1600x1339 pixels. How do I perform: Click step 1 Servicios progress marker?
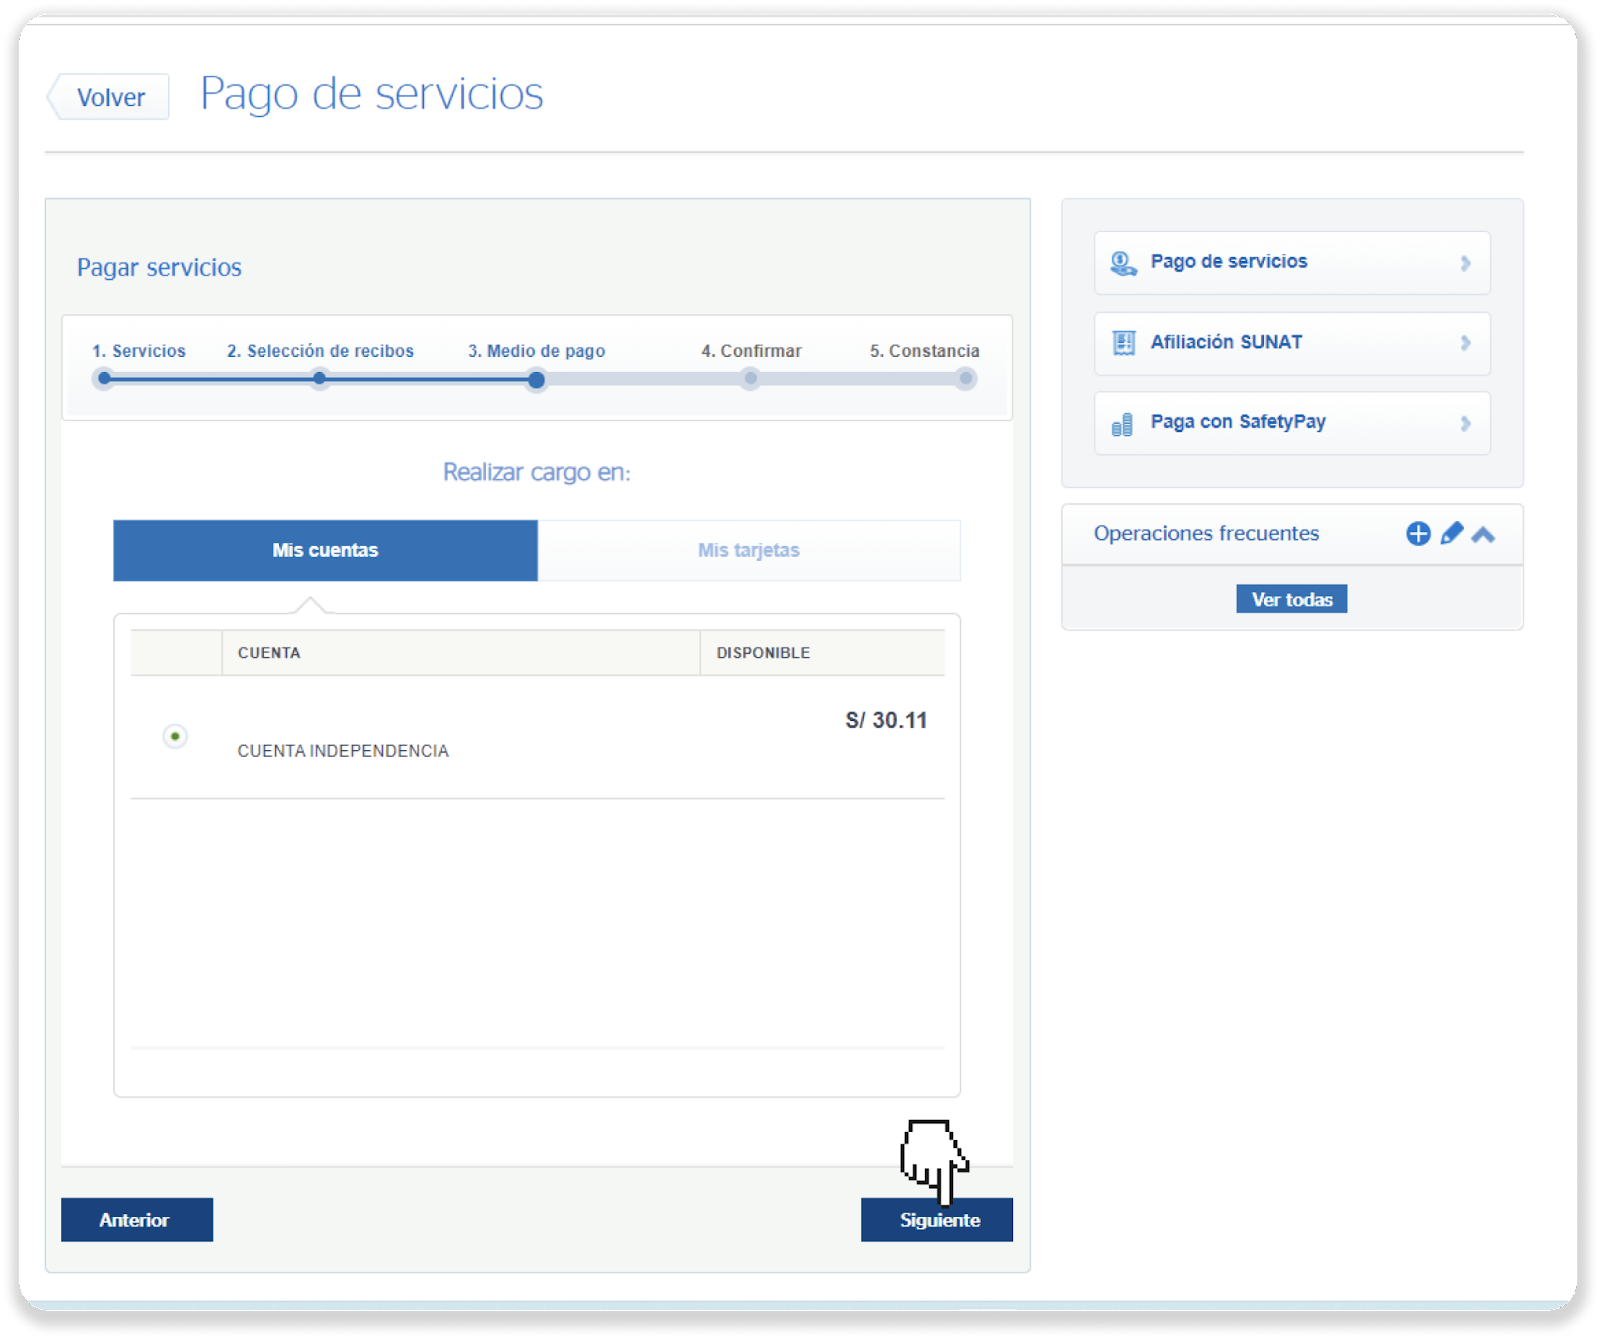(104, 379)
